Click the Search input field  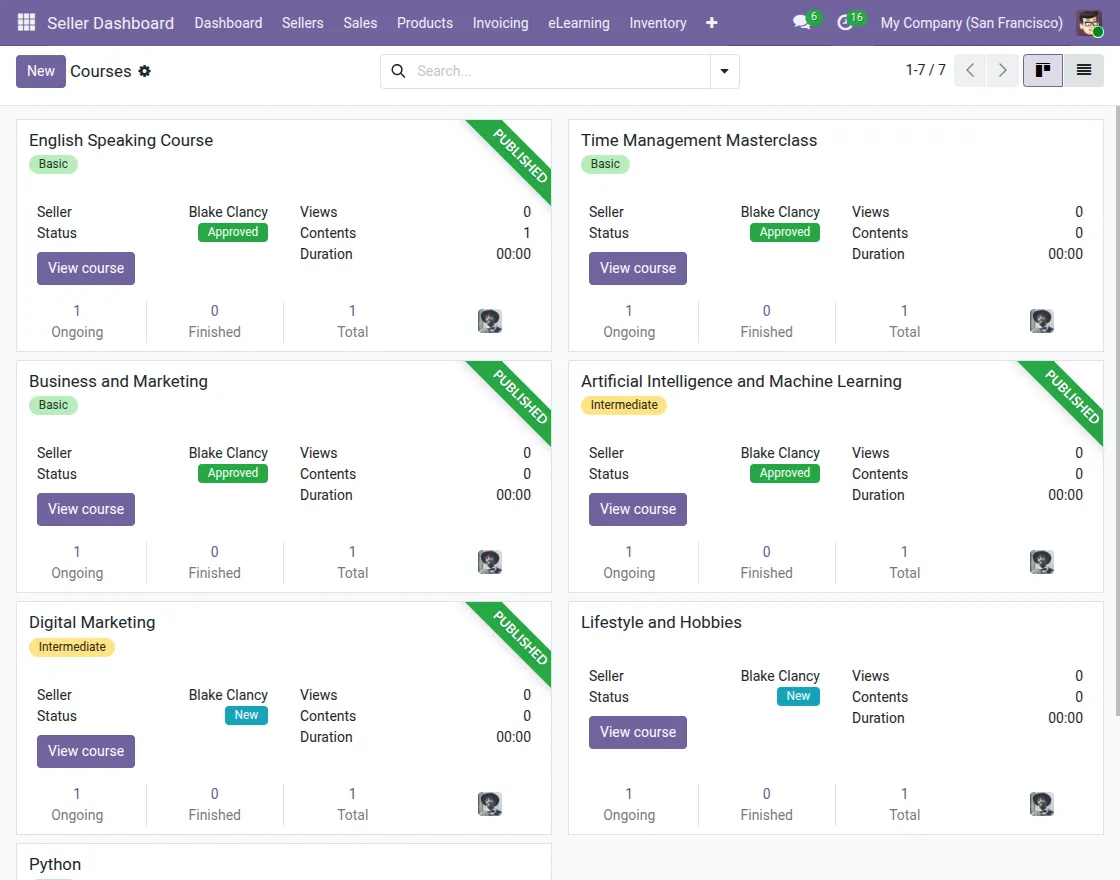pos(561,71)
